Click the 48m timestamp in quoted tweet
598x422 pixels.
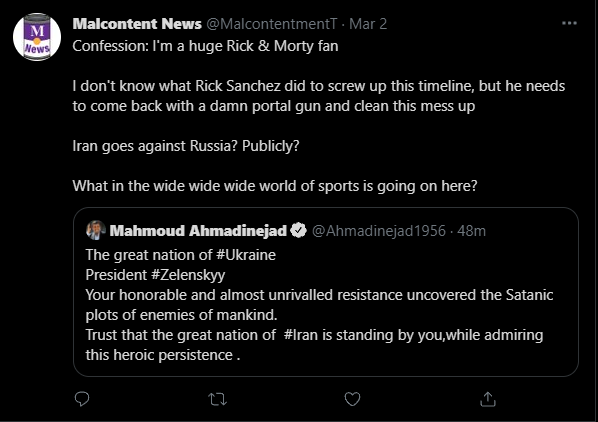click(x=471, y=231)
